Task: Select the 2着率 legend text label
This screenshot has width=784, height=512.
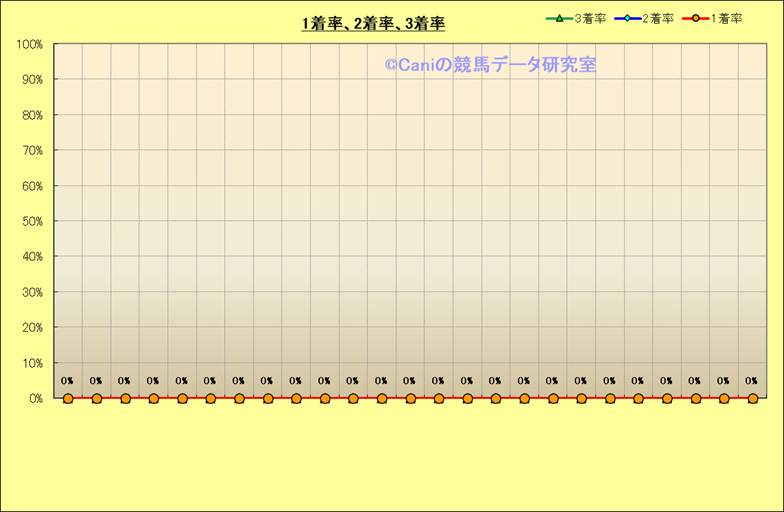Action: [658, 18]
